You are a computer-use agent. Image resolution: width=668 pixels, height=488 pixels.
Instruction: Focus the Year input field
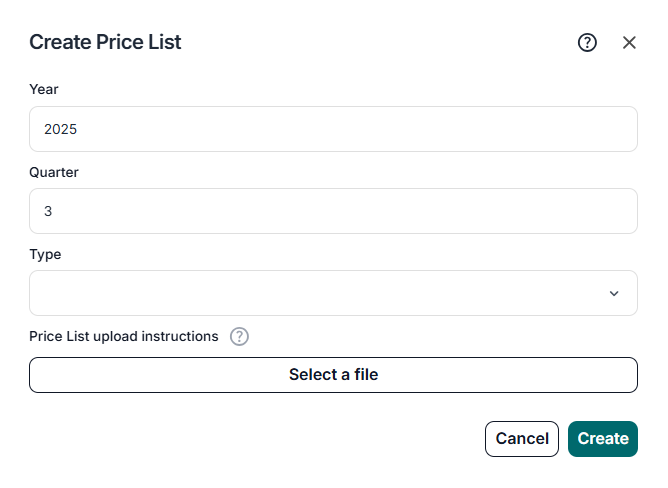pos(333,129)
